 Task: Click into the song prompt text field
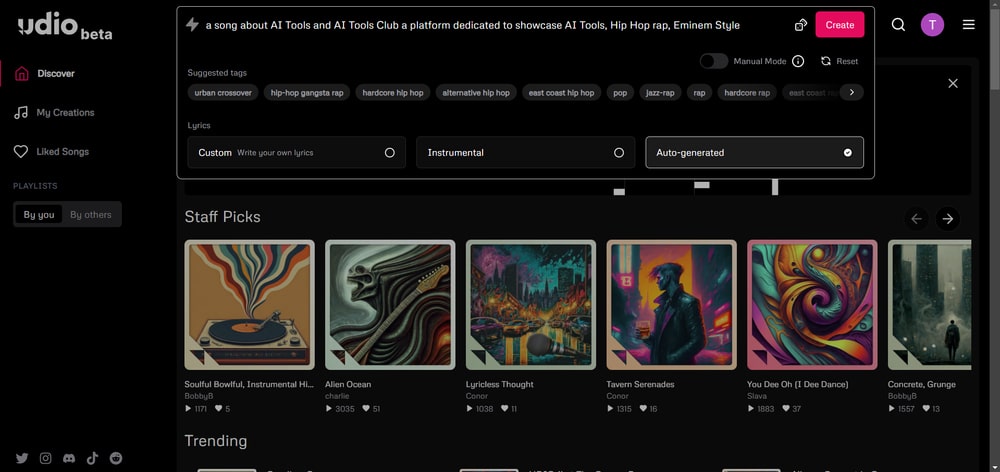(473, 26)
